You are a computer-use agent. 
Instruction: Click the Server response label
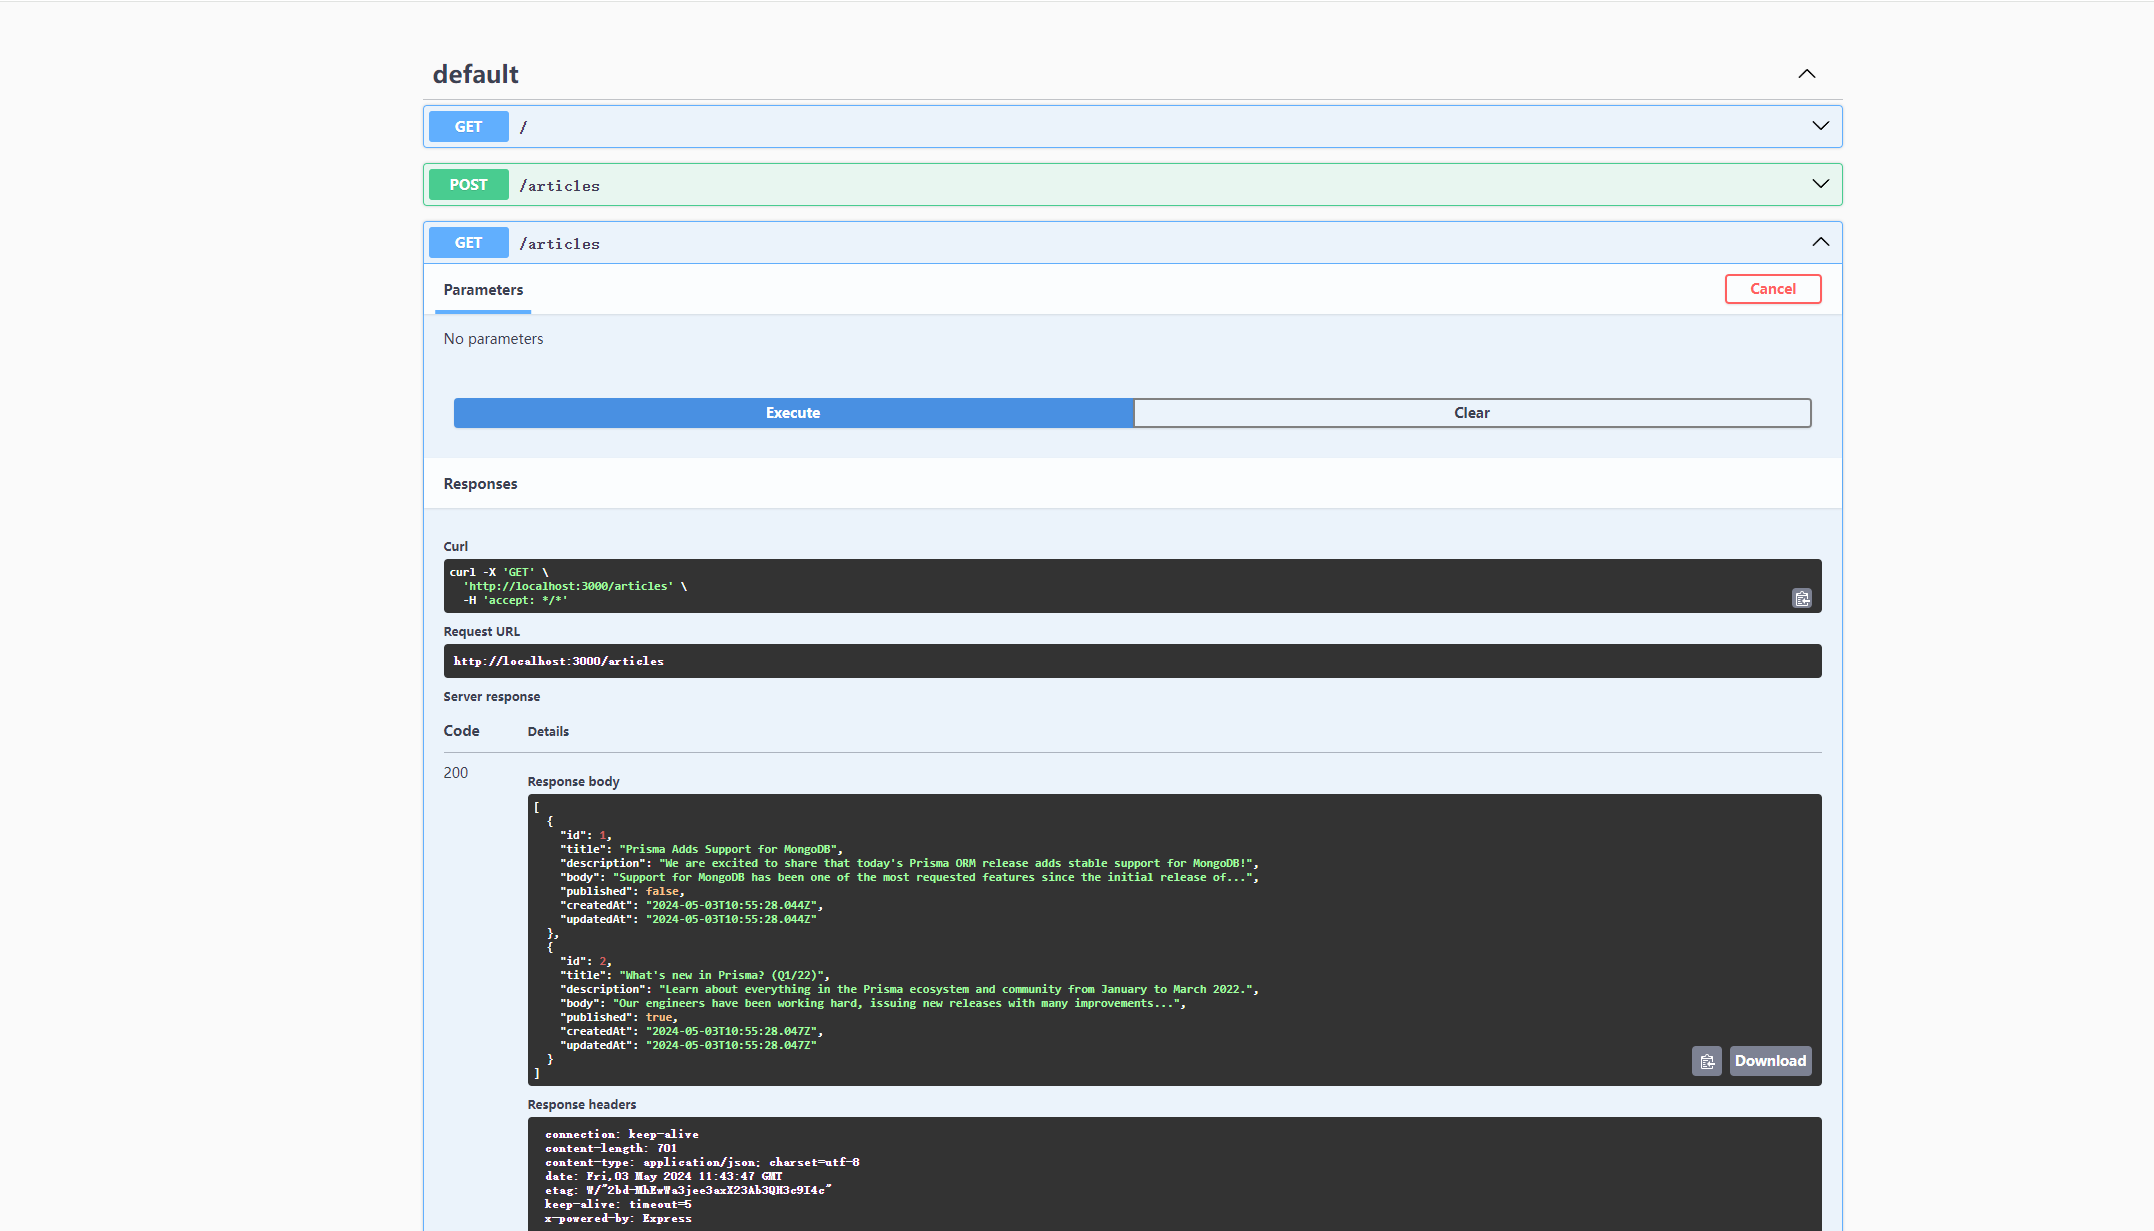coord(491,697)
